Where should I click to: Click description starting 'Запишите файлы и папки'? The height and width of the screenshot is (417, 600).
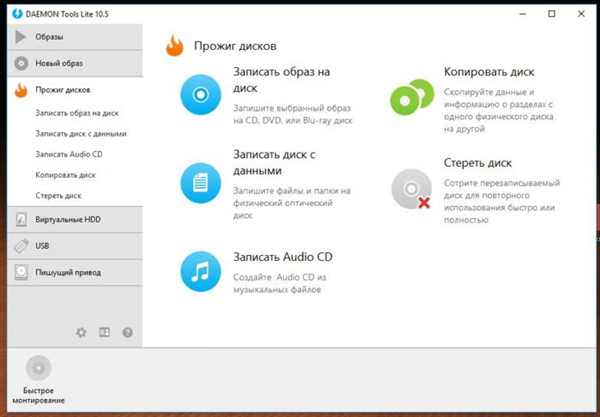pyautogui.click(x=292, y=203)
